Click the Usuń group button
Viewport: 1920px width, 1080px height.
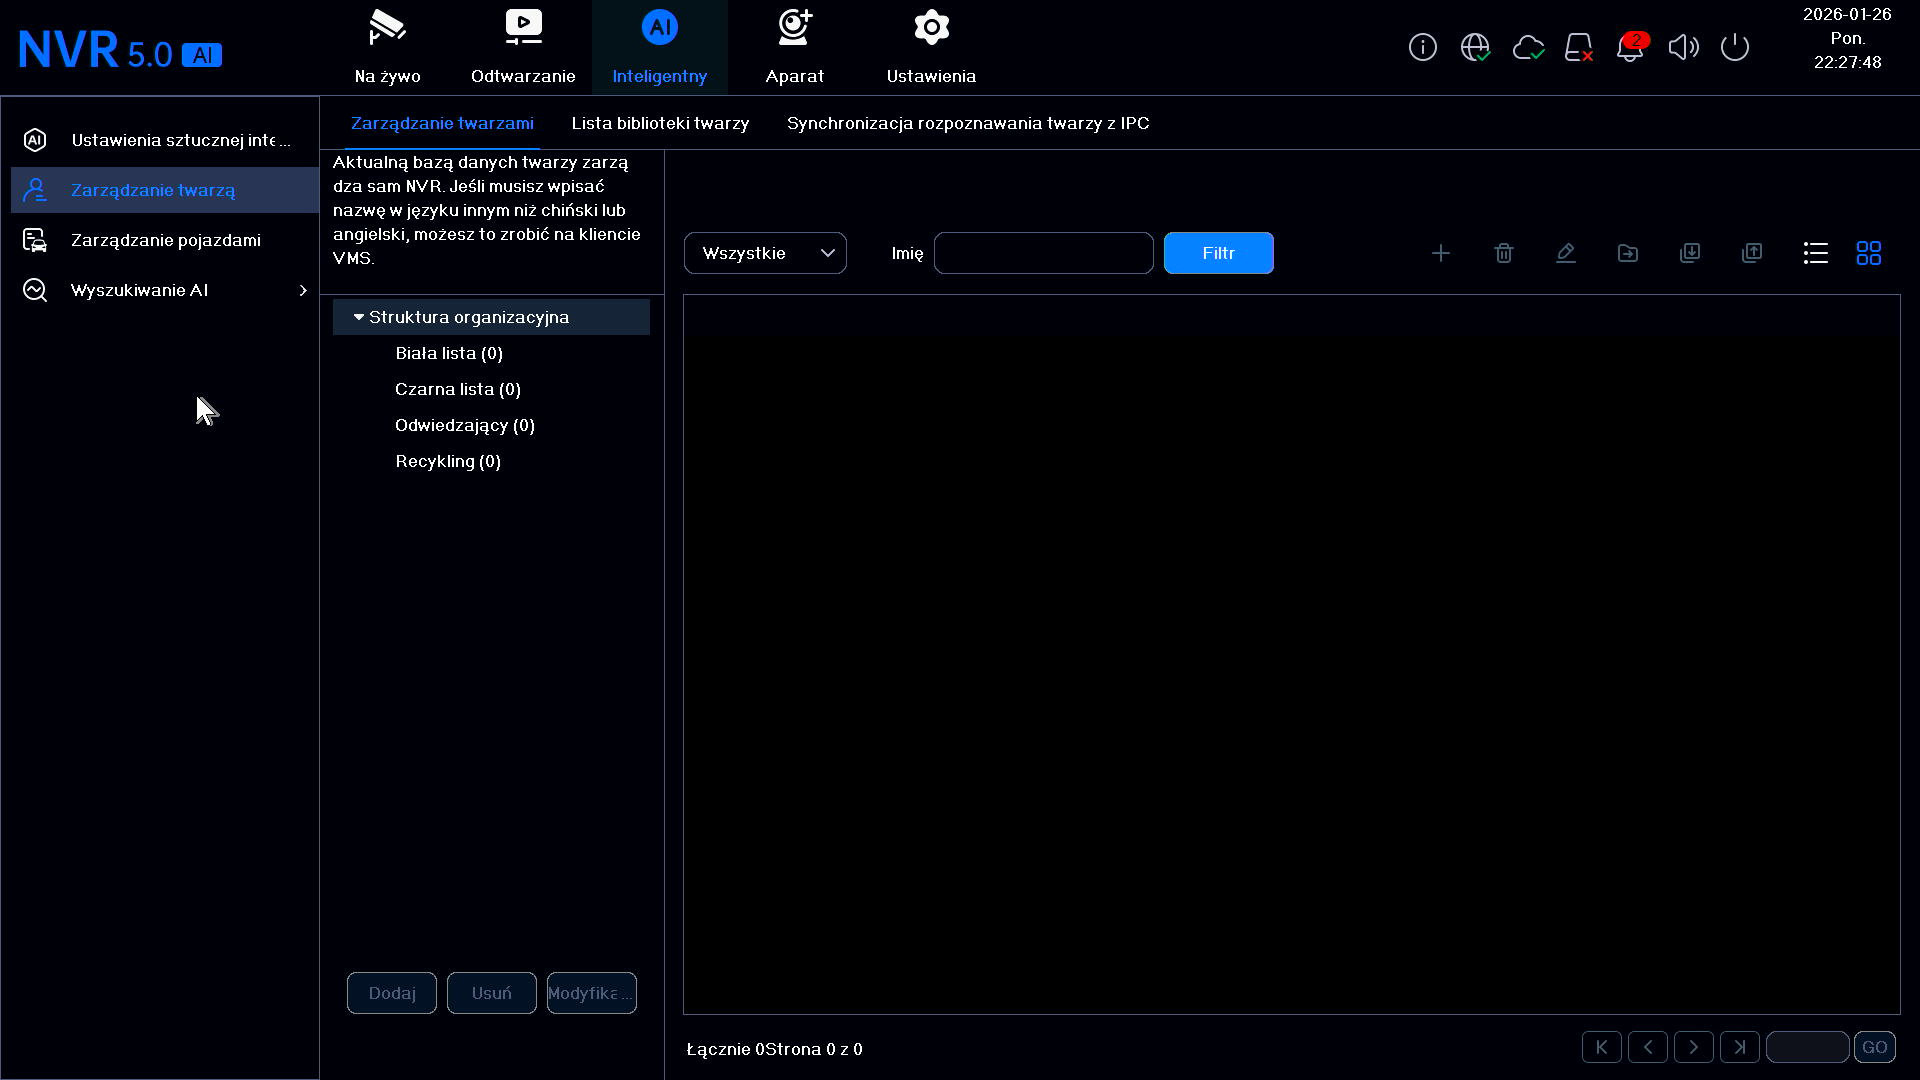click(x=492, y=993)
